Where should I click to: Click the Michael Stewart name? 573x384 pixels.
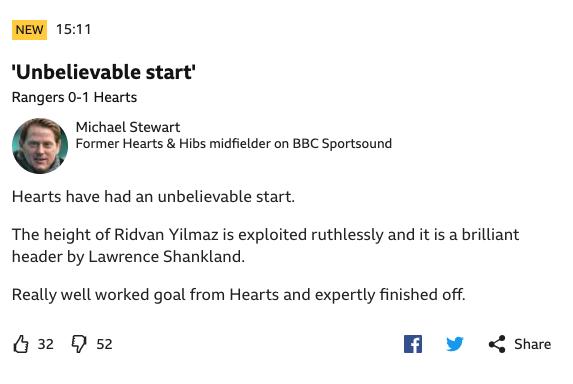(128, 127)
